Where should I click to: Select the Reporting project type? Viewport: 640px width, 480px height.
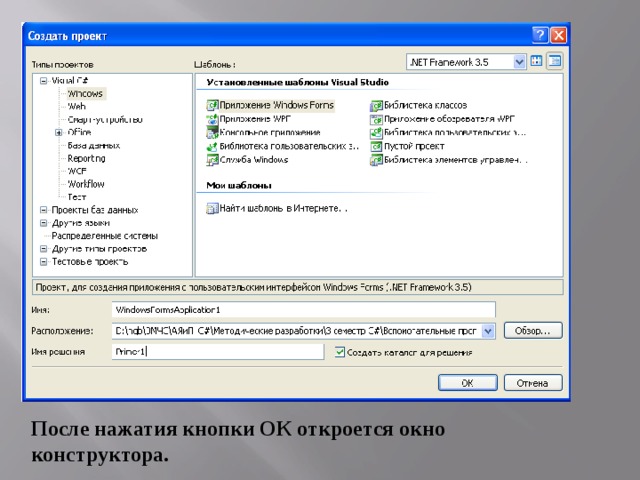pyautogui.click(x=86, y=158)
